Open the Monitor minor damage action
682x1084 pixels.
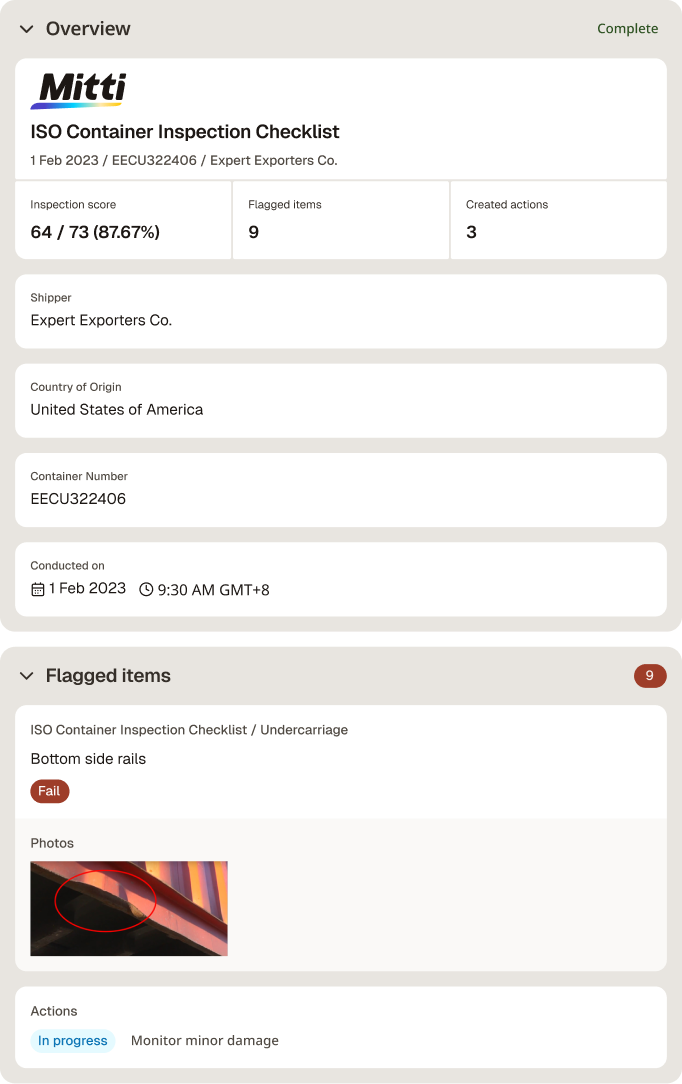click(205, 1040)
